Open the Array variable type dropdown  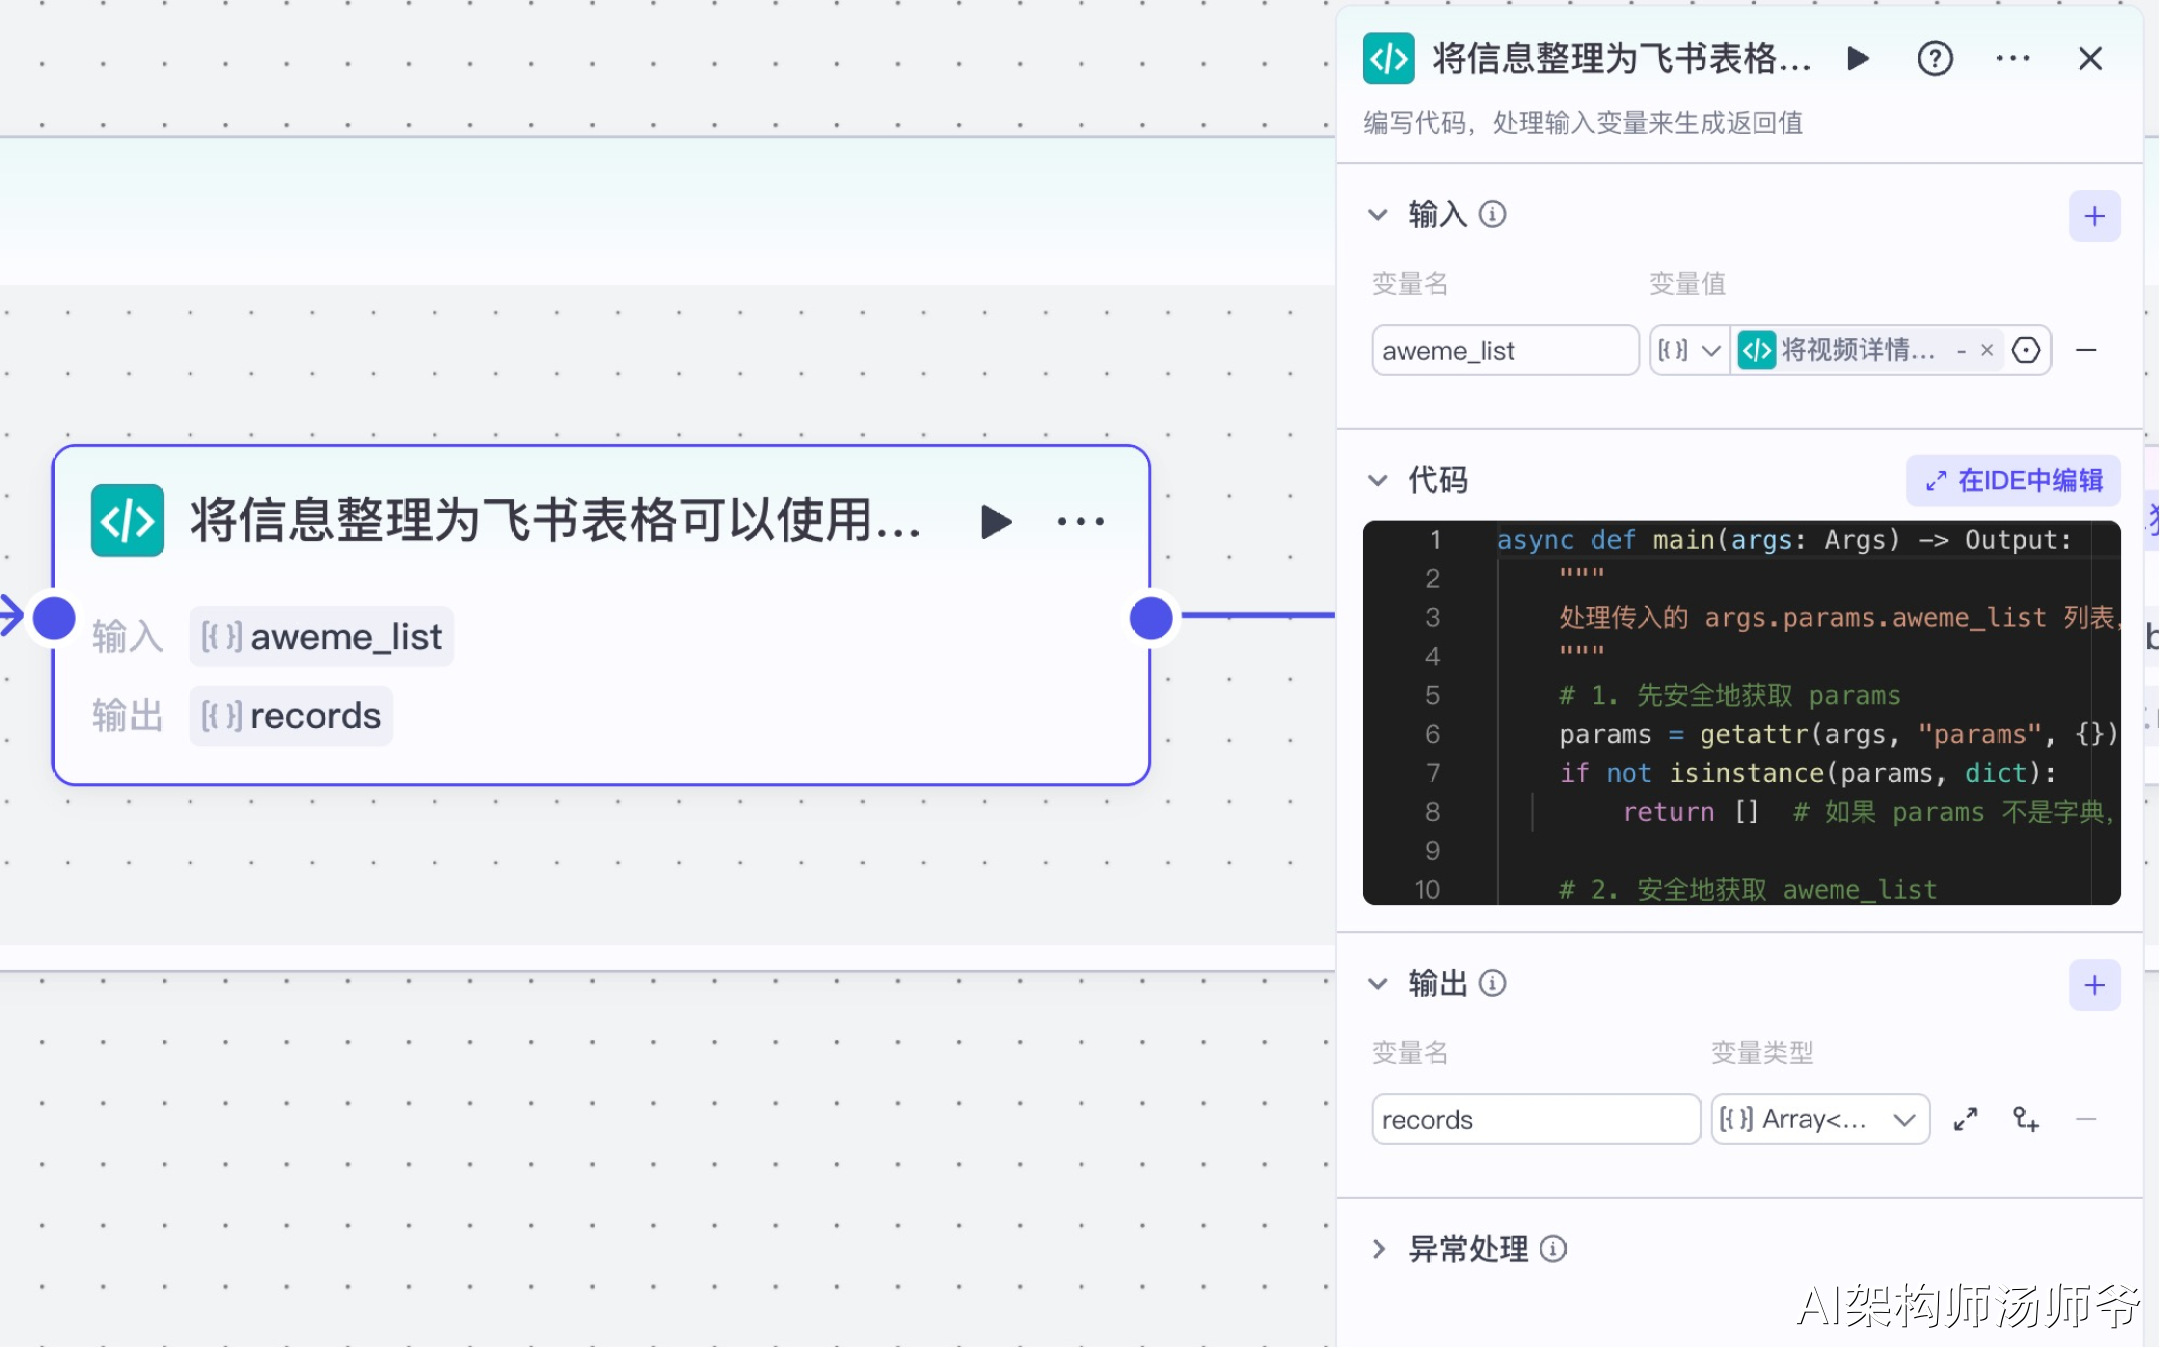(x=1820, y=1119)
